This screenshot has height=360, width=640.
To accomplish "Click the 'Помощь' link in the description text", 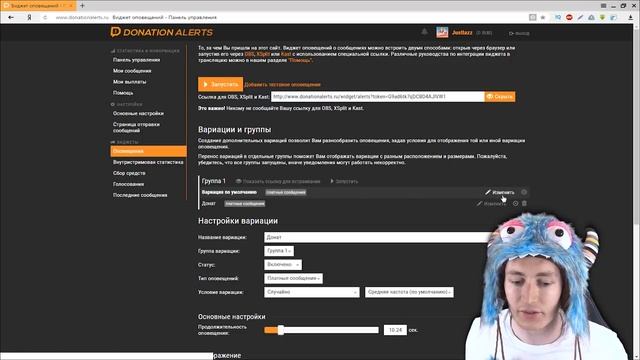I will point(300,60).
